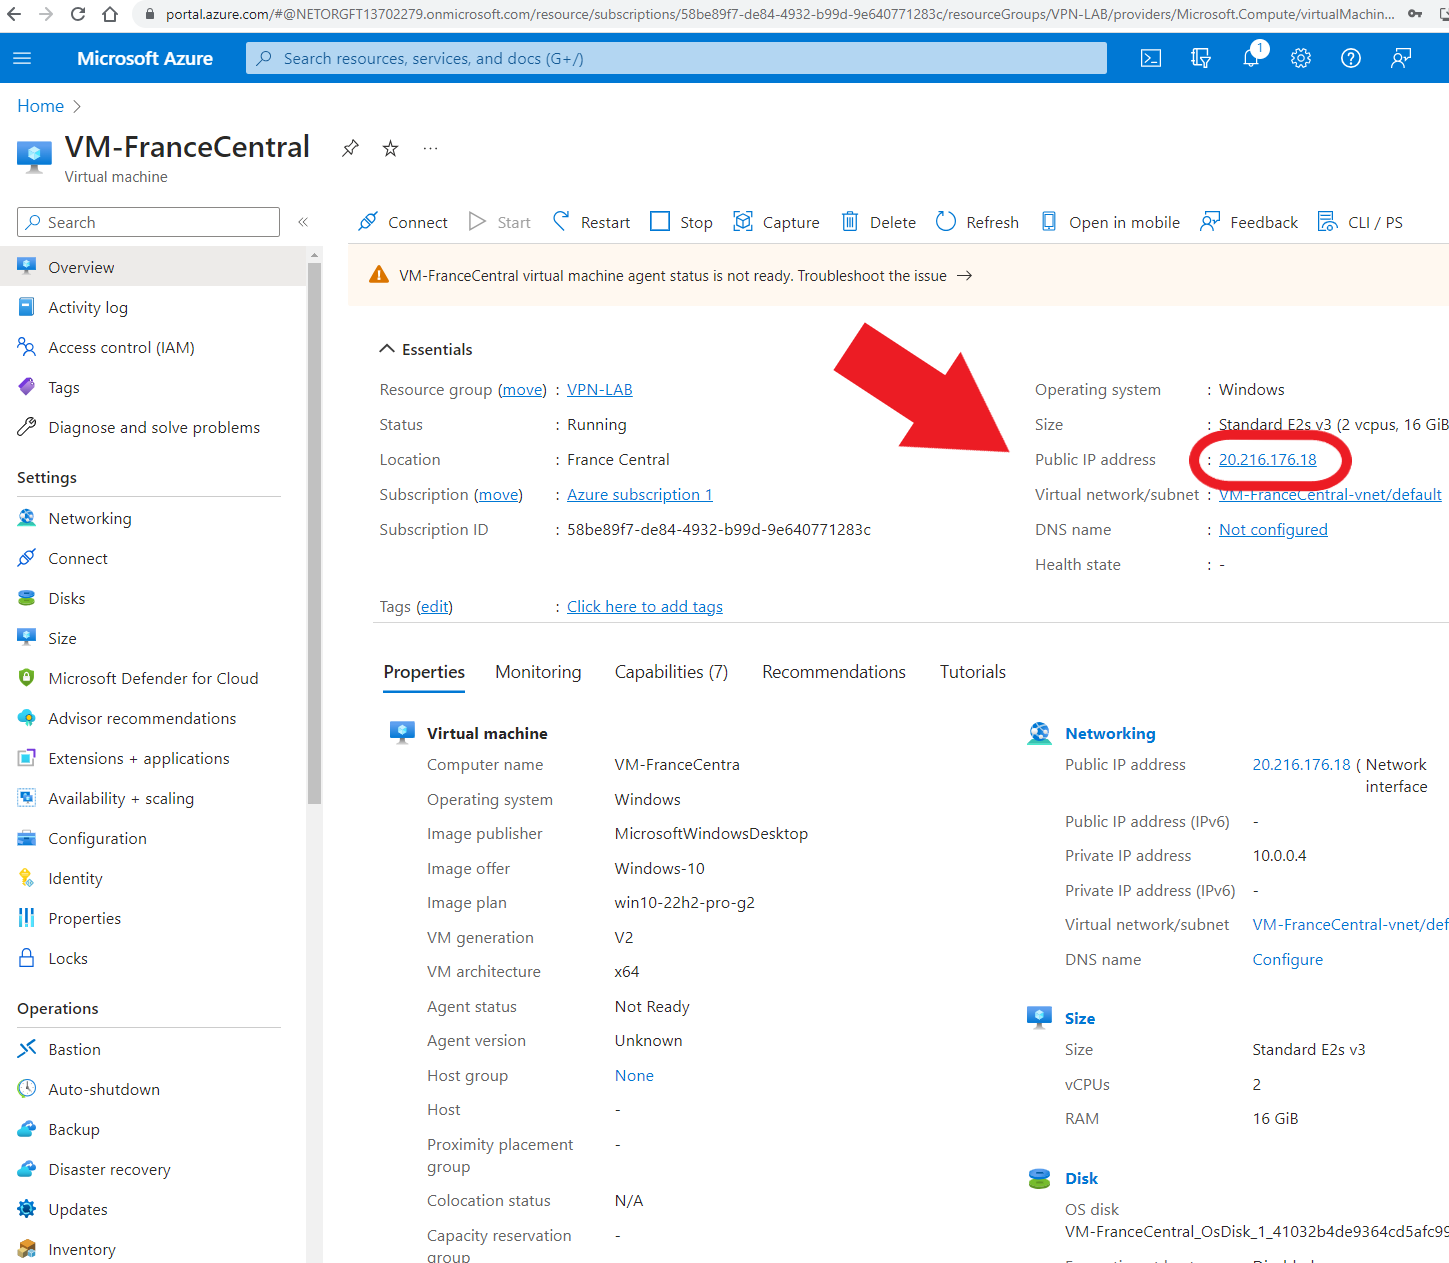
Task: Click here to add tags link
Action: (x=645, y=607)
